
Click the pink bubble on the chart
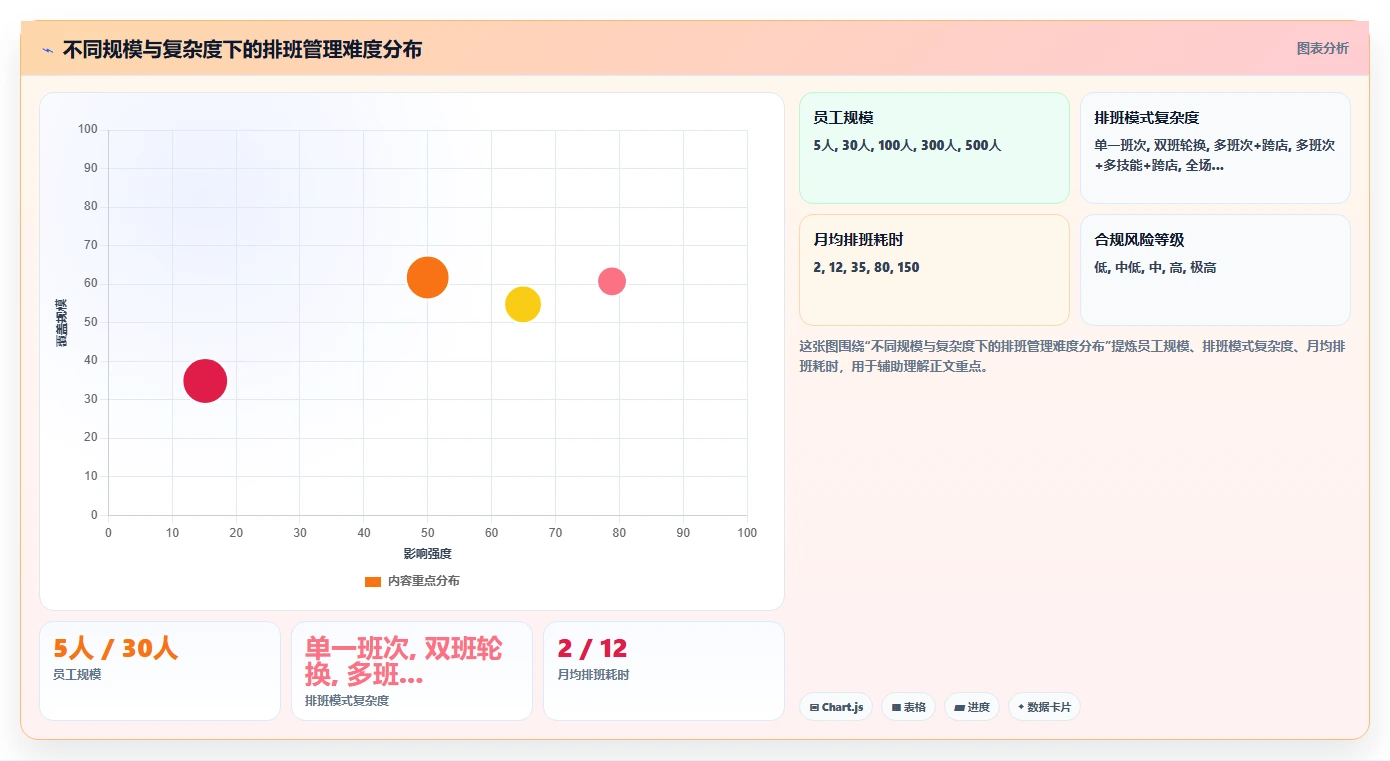(612, 281)
